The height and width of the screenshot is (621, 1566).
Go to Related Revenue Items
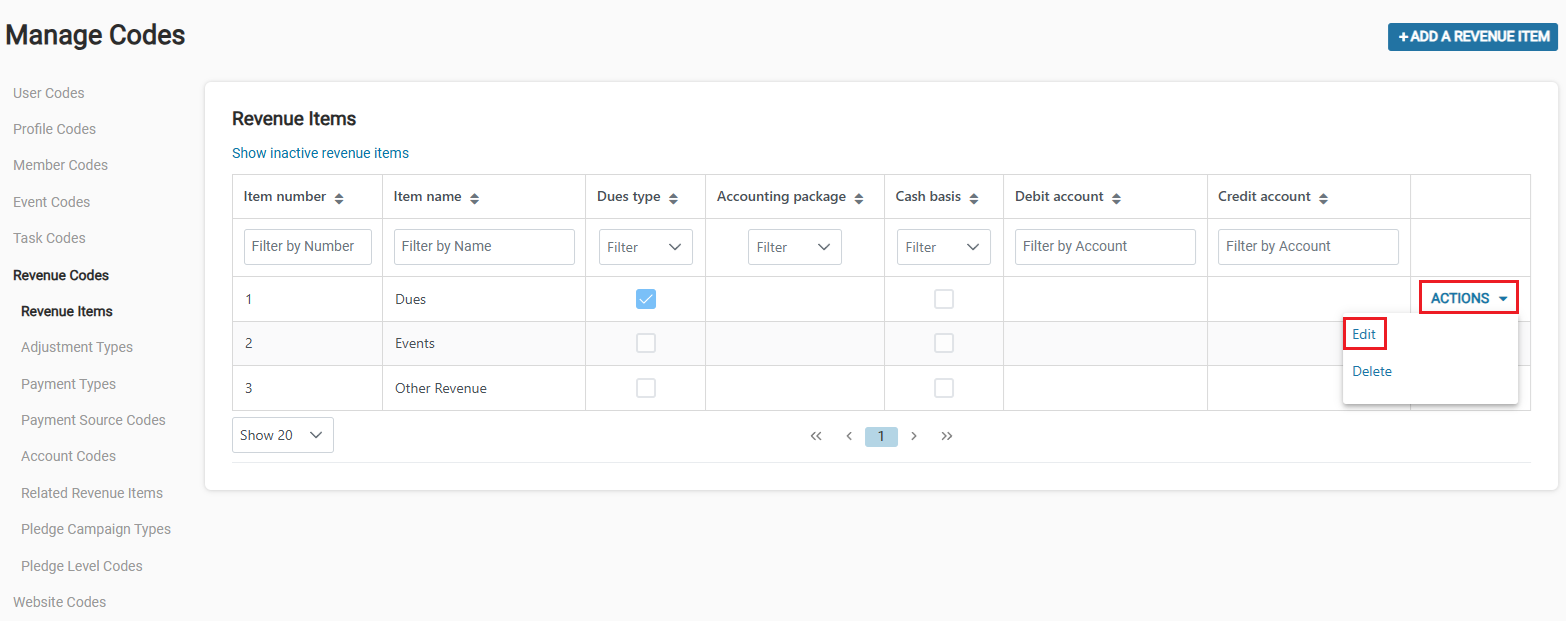[x=92, y=493]
